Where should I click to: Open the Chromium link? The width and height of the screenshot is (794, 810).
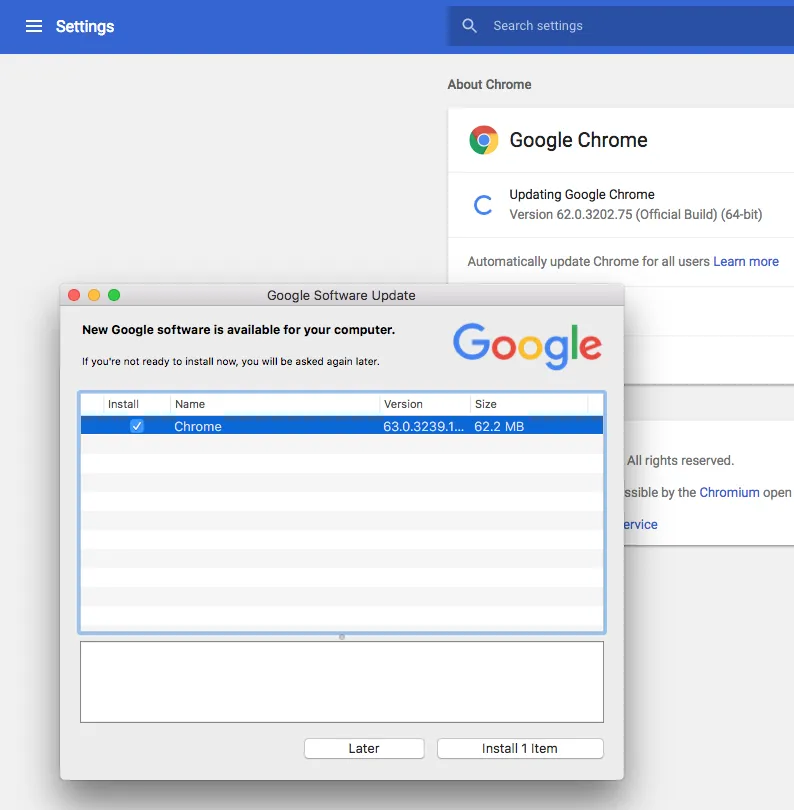729,492
